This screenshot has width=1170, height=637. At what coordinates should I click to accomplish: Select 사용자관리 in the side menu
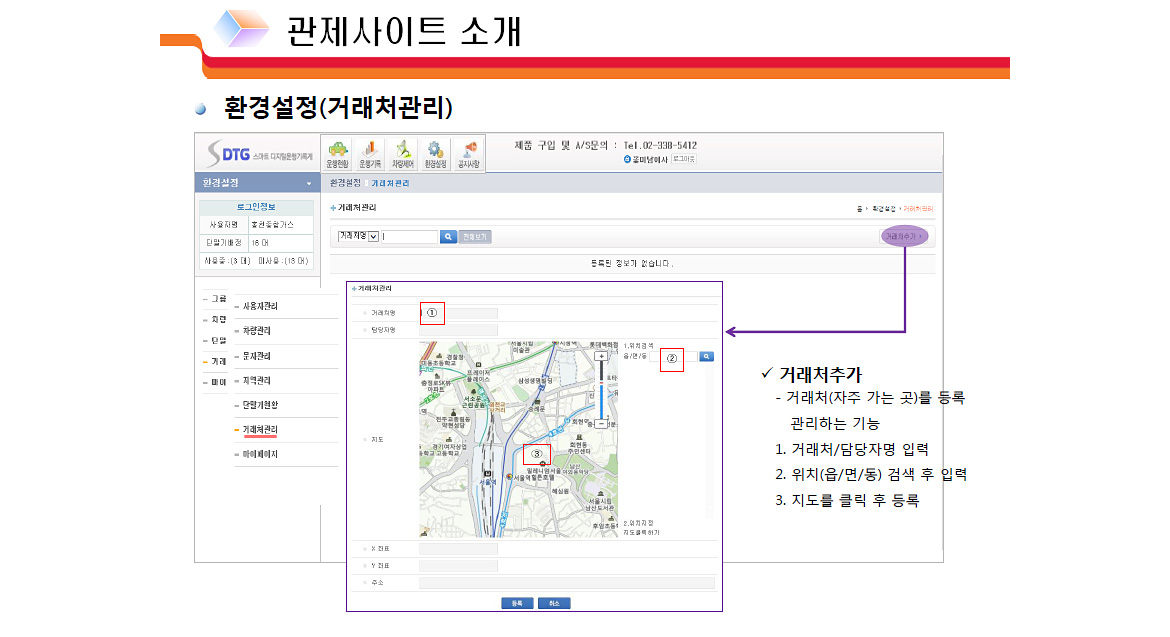tap(261, 306)
